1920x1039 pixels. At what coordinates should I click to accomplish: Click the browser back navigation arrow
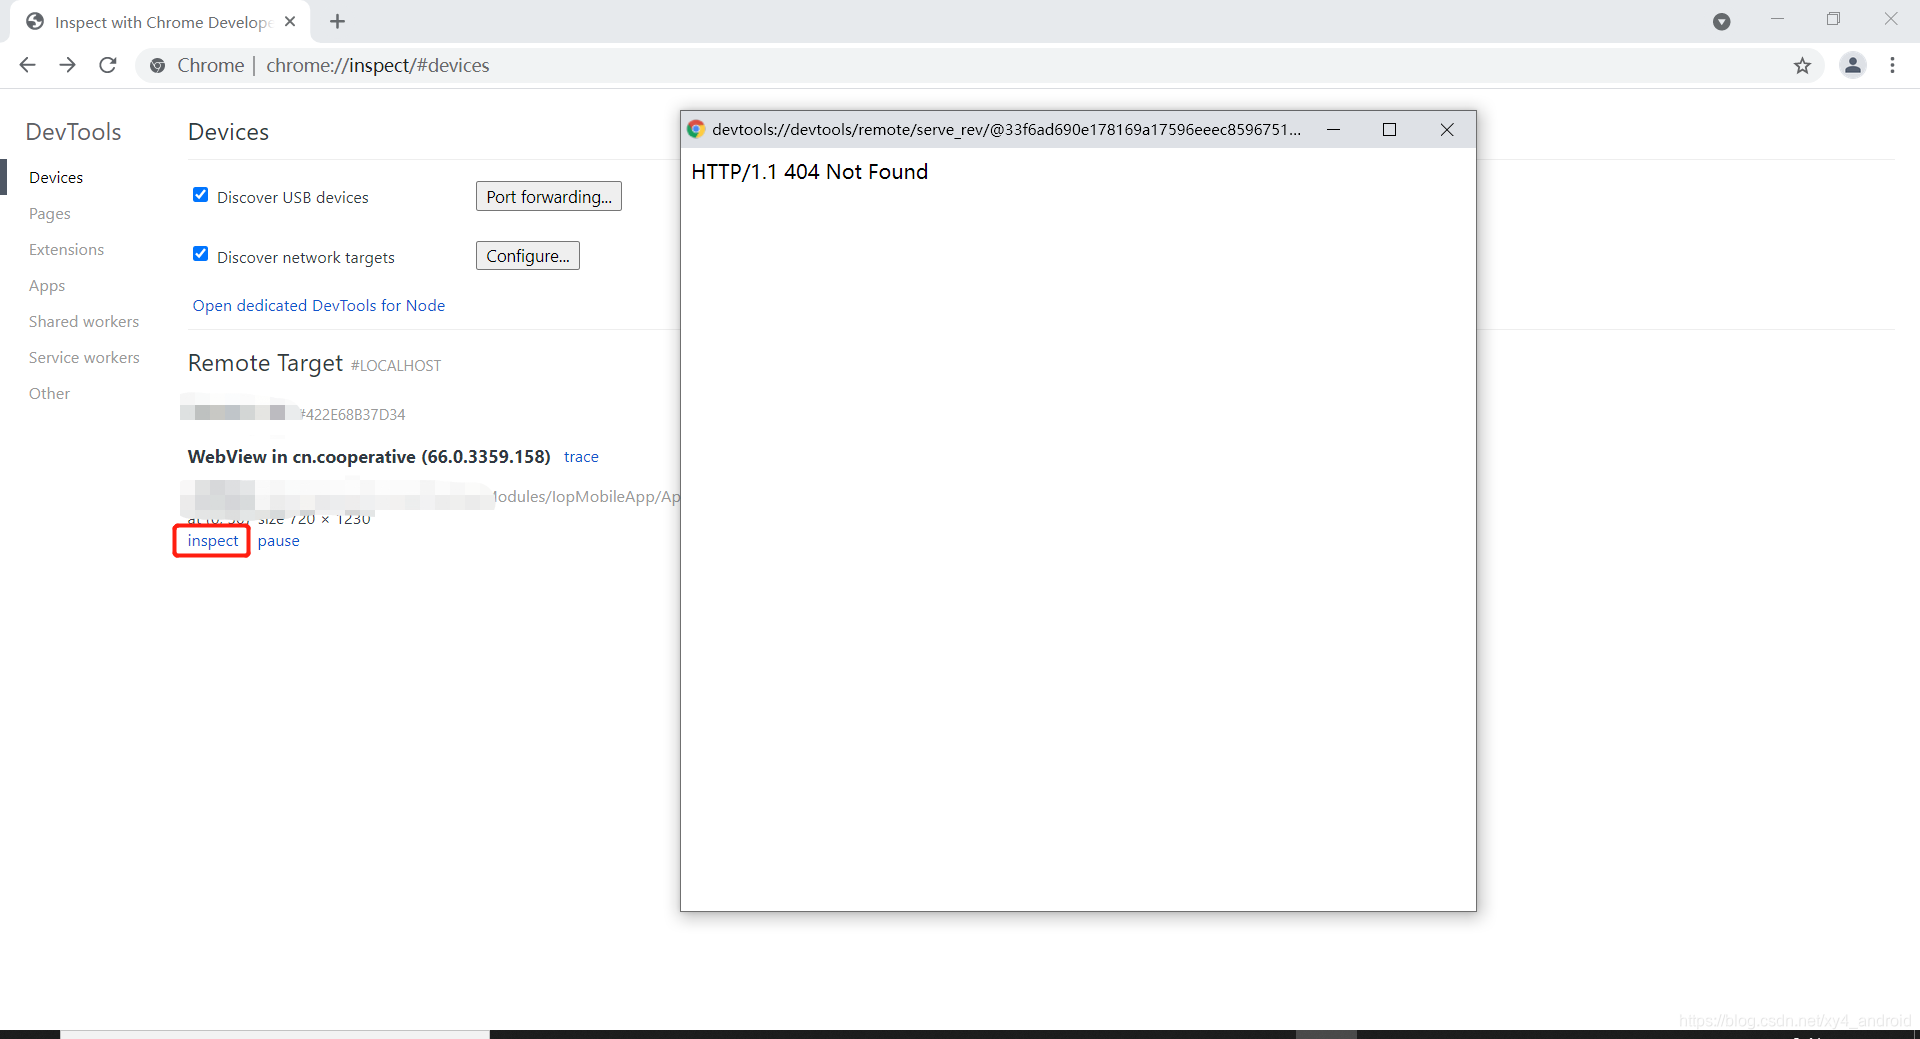27,65
